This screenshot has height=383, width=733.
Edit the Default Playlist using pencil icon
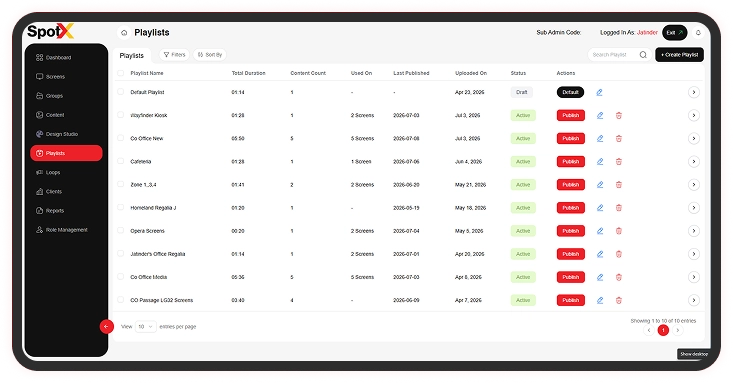tap(599, 93)
